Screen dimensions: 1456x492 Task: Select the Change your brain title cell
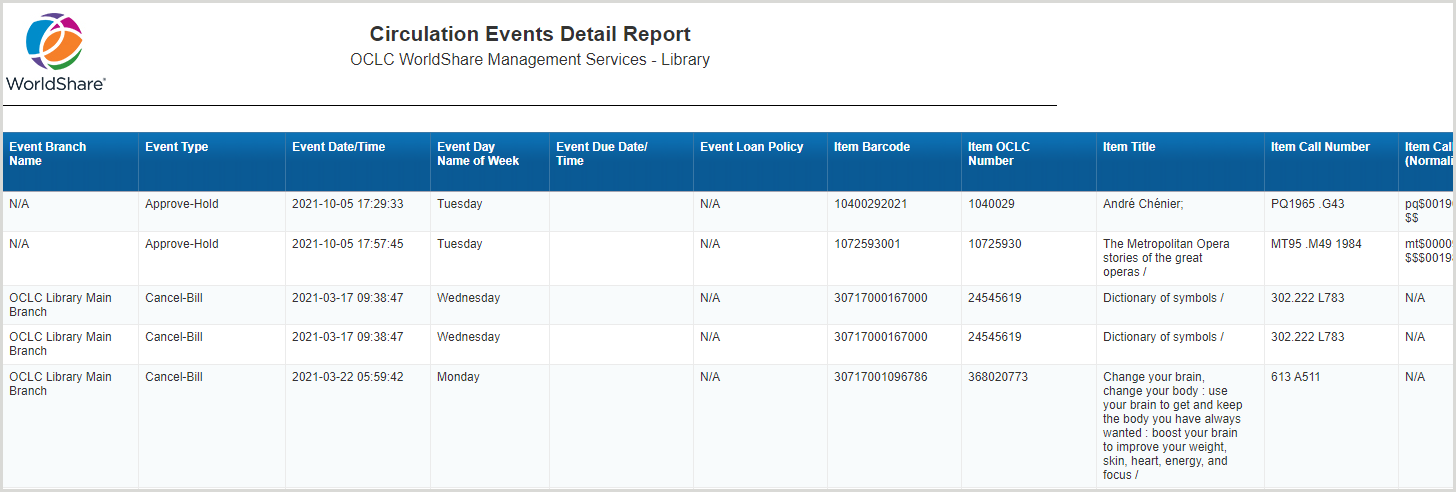(x=1170, y=426)
